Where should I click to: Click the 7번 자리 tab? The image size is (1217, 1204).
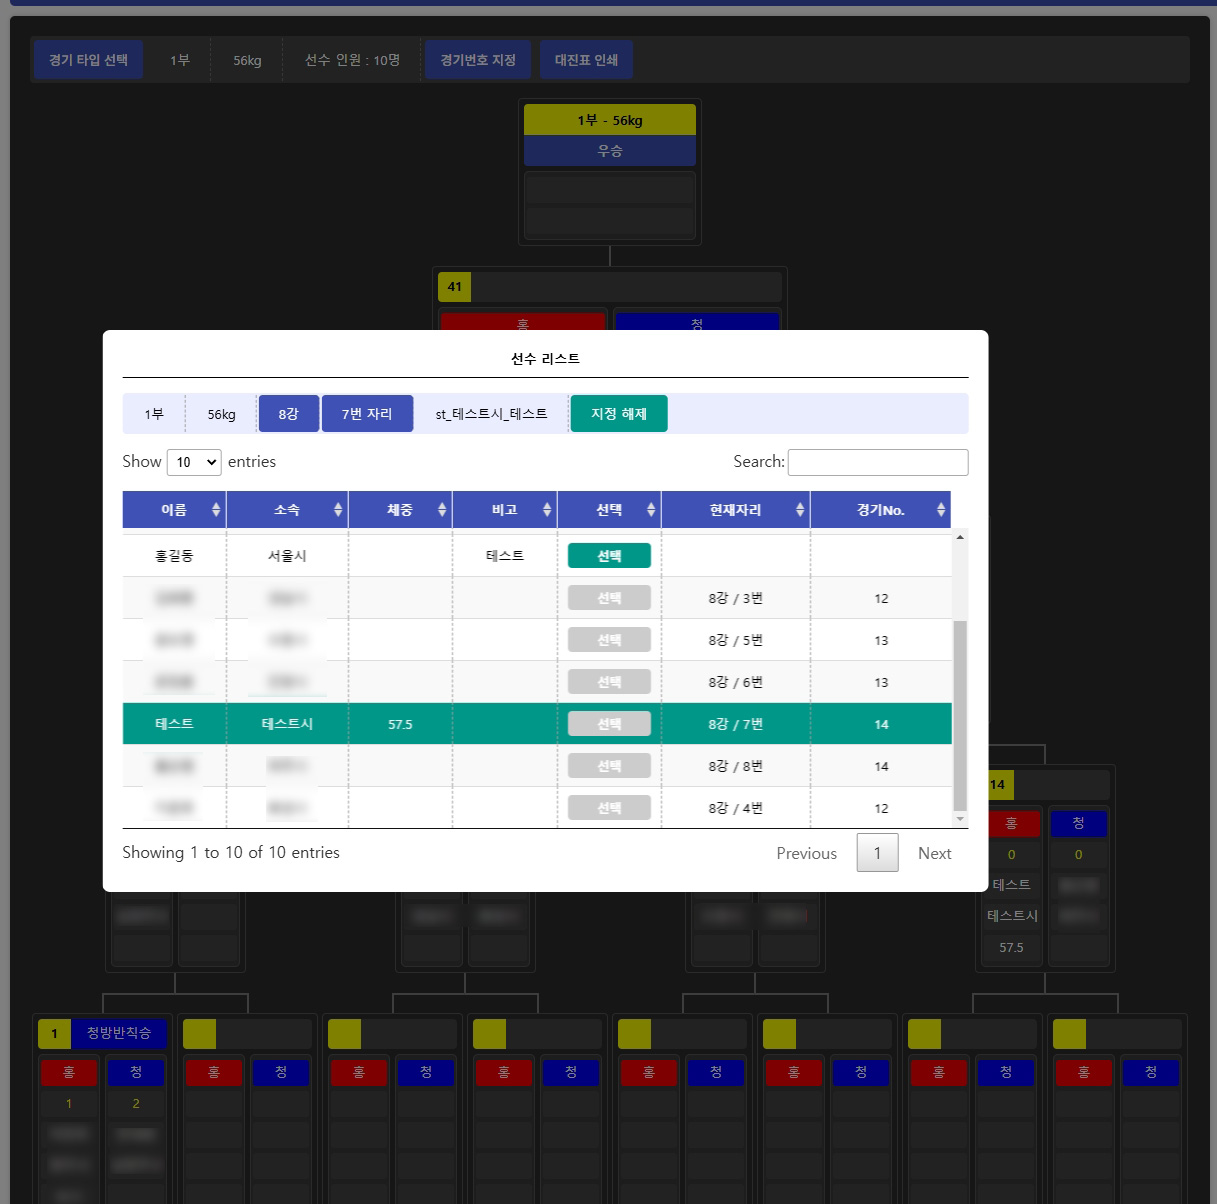point(367,414)
